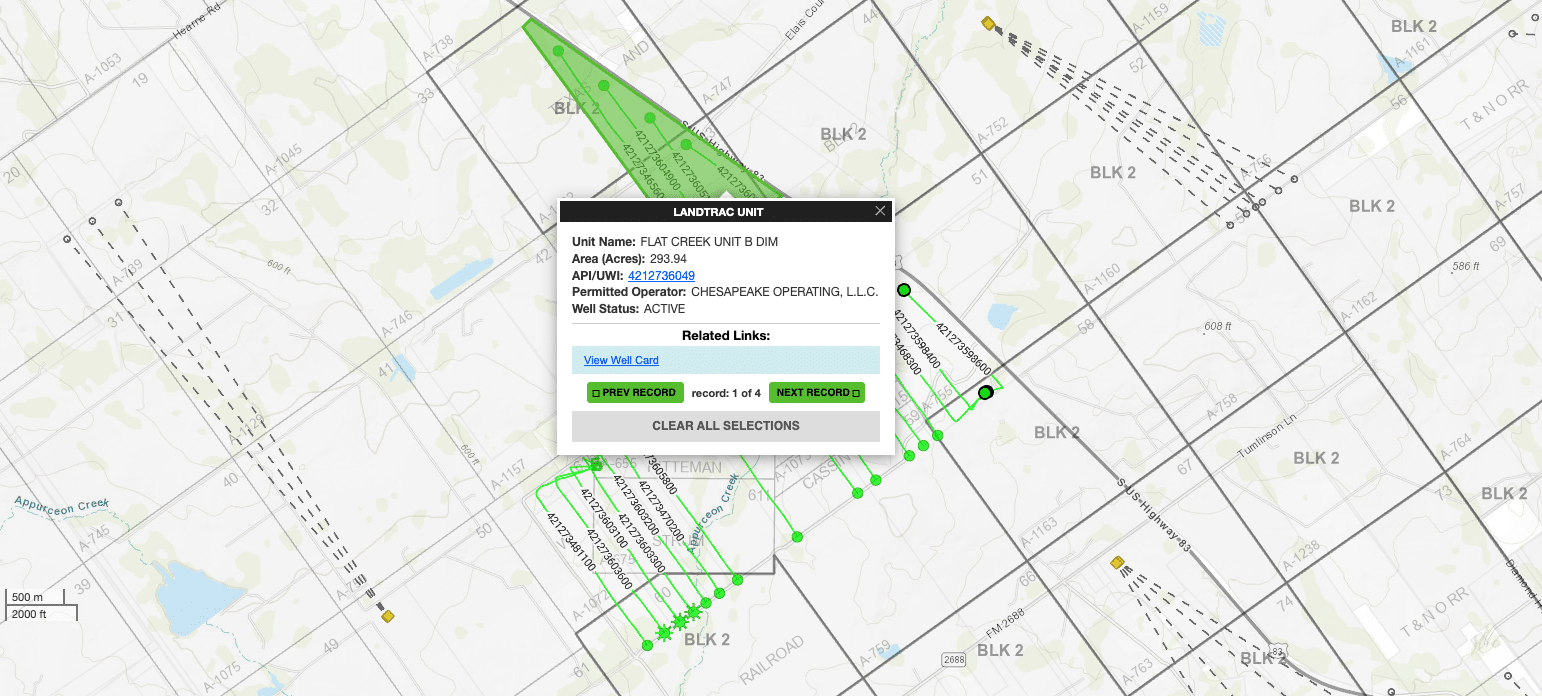
Task: Click the A-752 abstract label
Action: tap(992, 130)
